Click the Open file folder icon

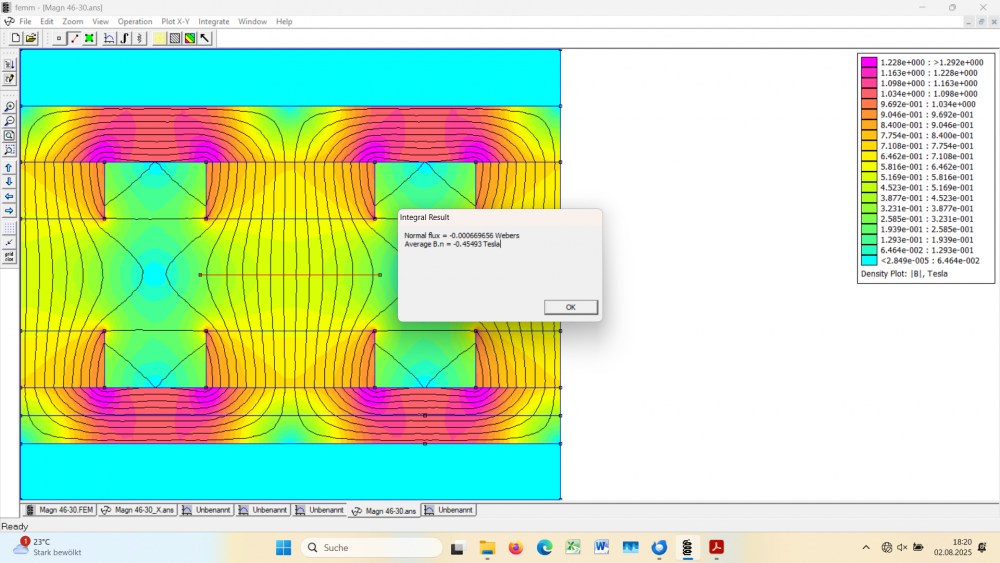pyautogui.click(x=31, y=38)
